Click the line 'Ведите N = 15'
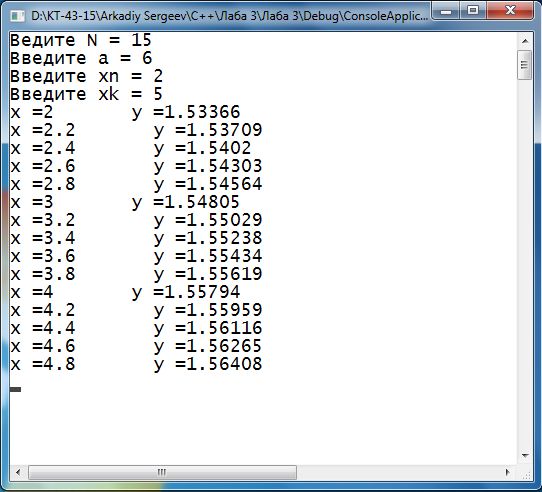Viewport: 542px width, 492px height. 81,40
